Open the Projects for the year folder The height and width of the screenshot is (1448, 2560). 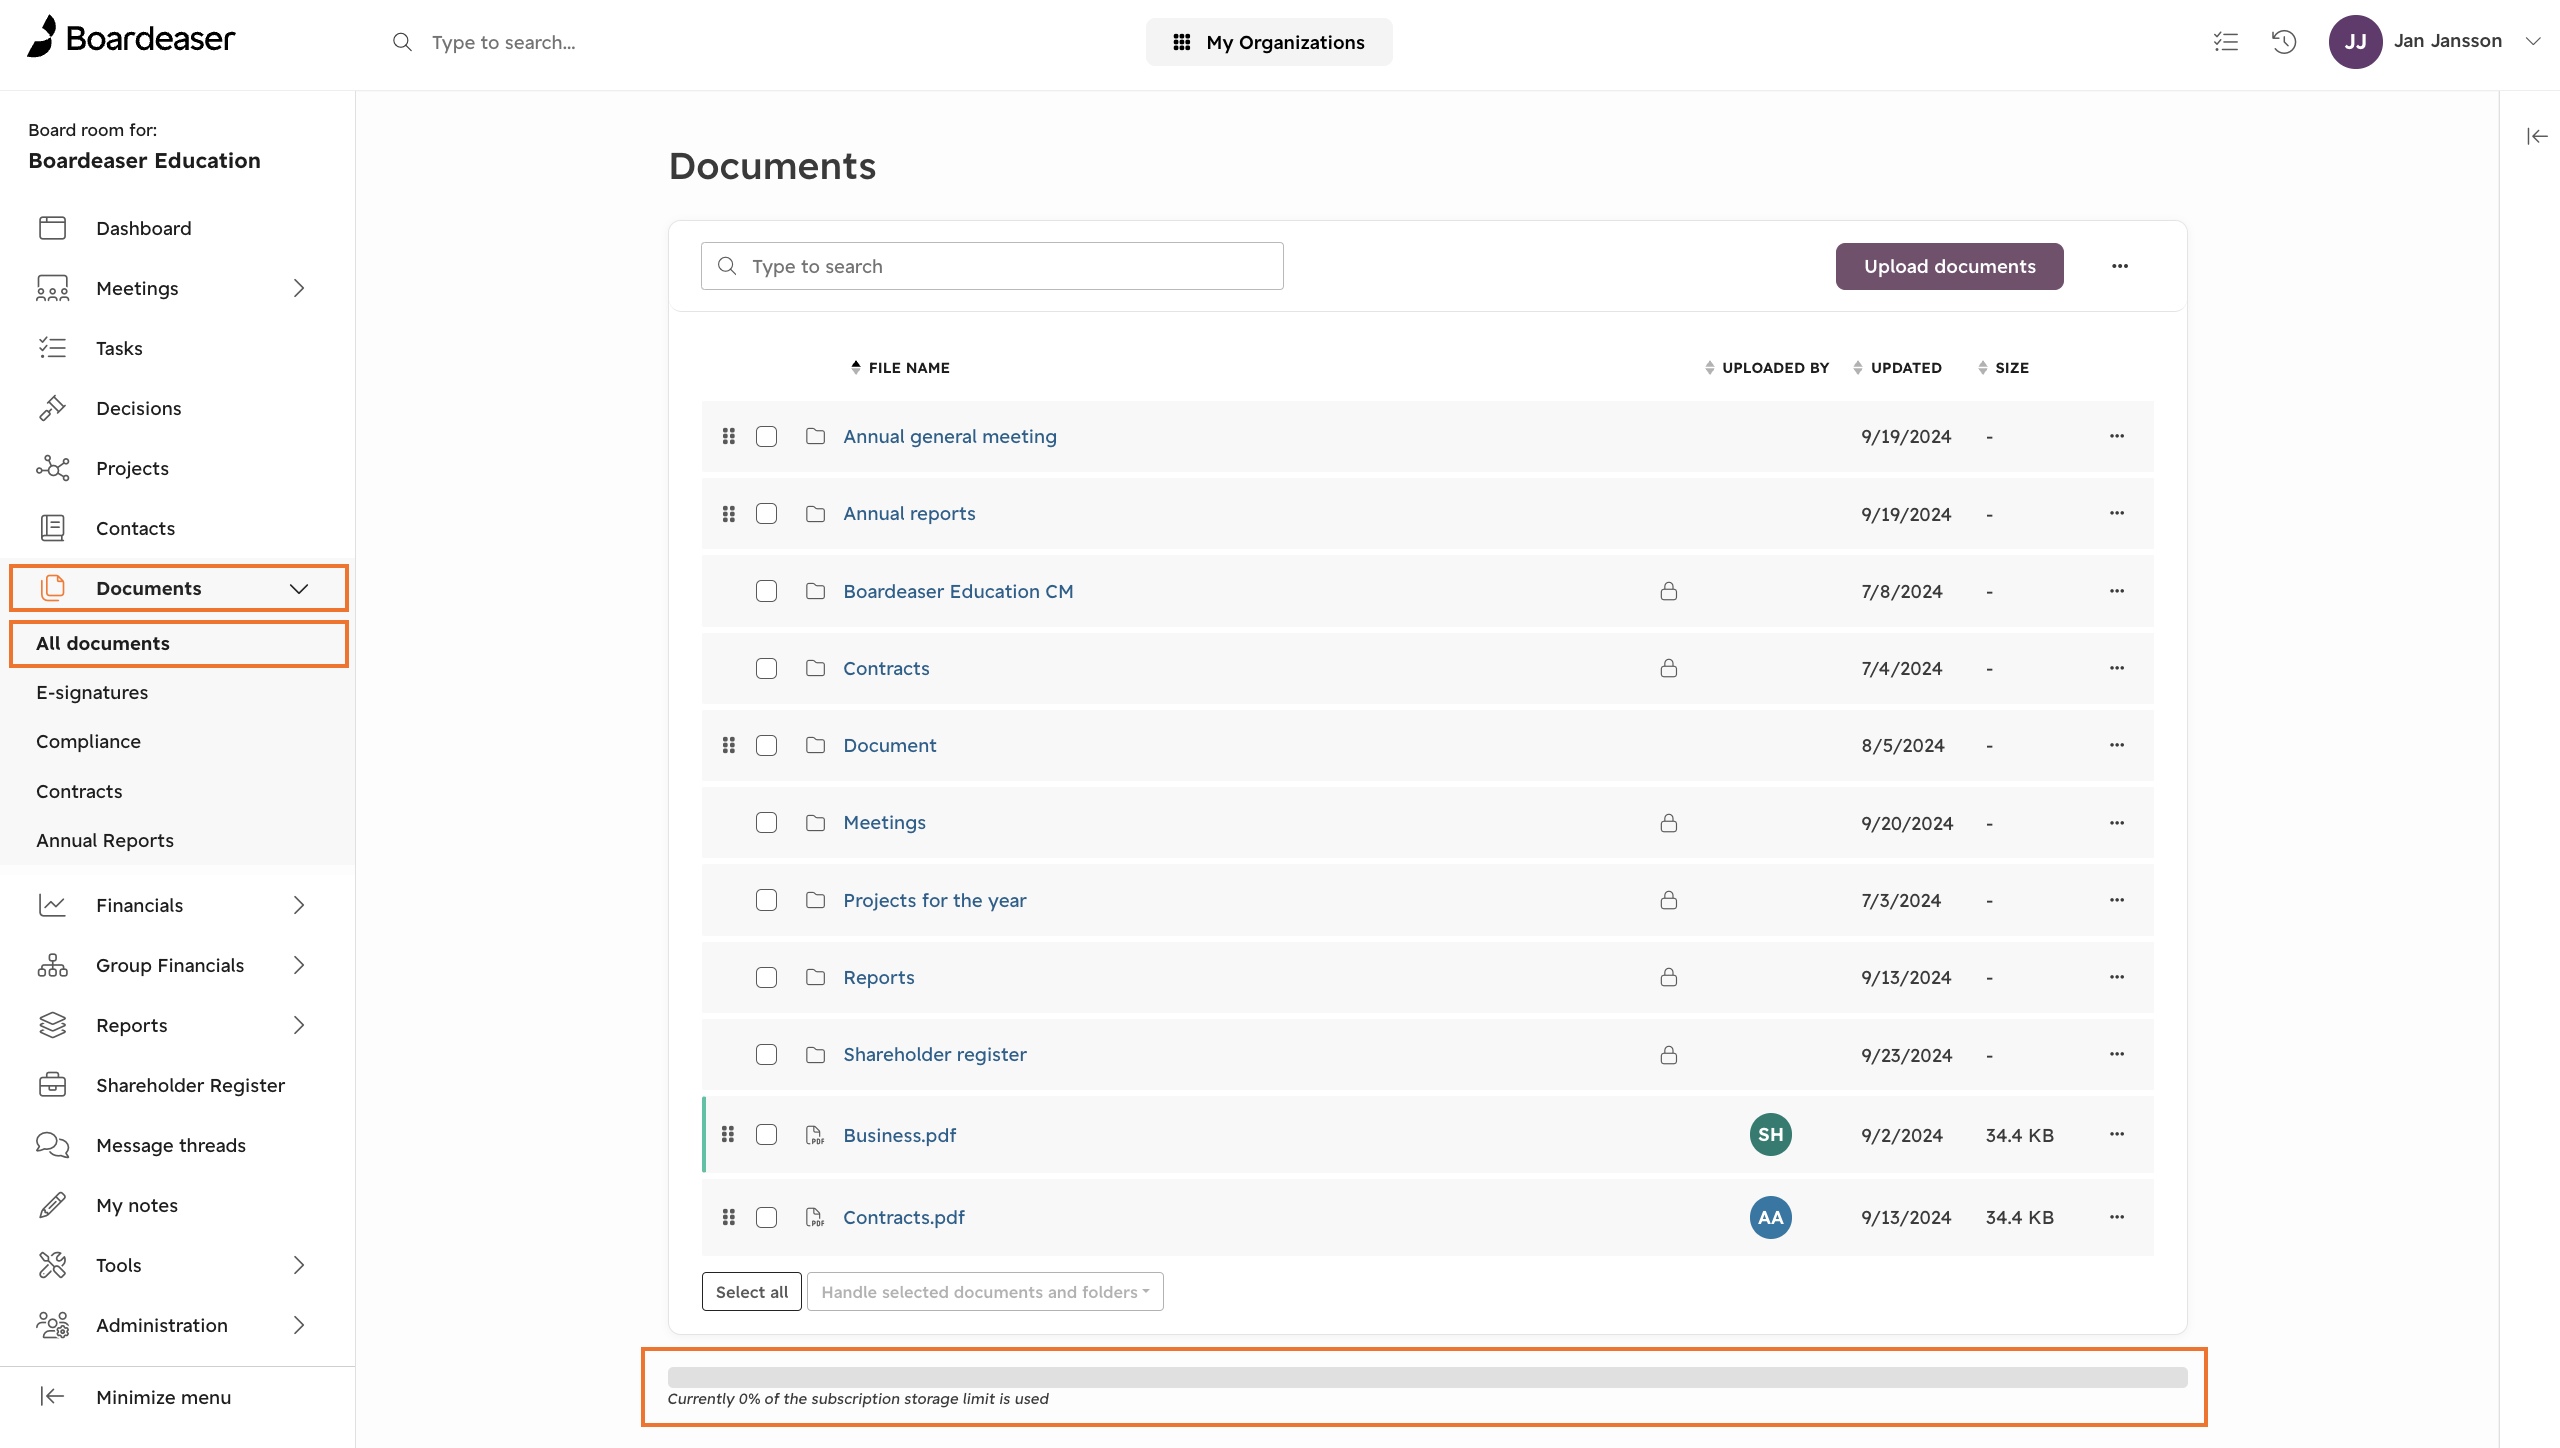(x=935, y=900)
